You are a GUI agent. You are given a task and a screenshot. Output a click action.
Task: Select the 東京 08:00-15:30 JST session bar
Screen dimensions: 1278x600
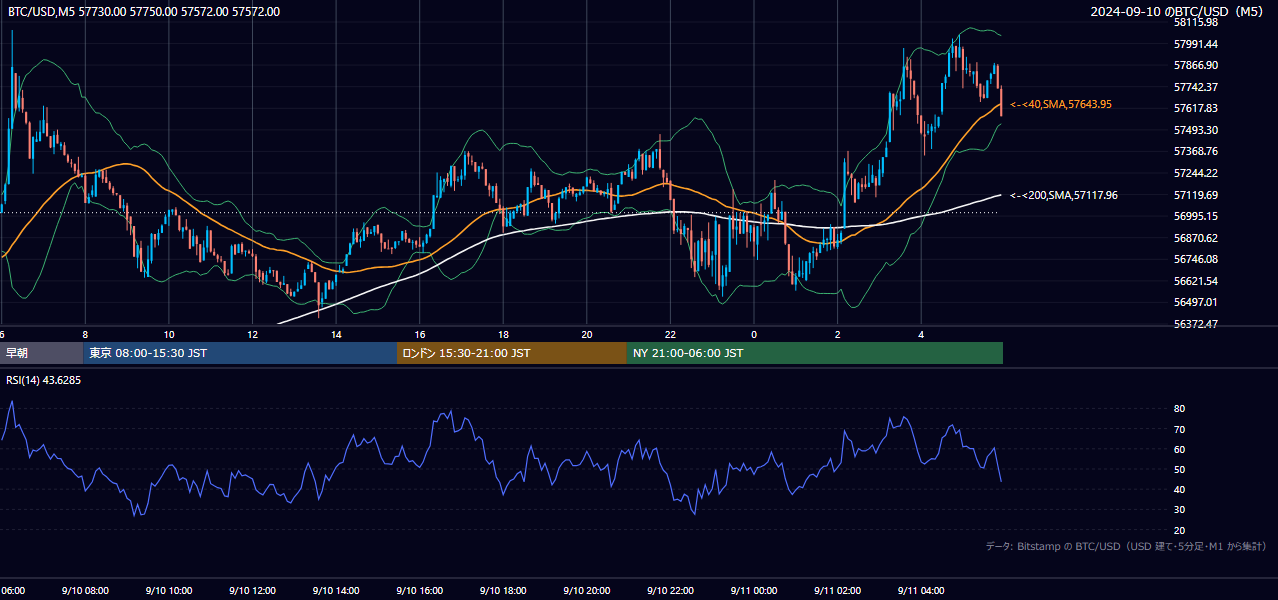pos(240,353)
